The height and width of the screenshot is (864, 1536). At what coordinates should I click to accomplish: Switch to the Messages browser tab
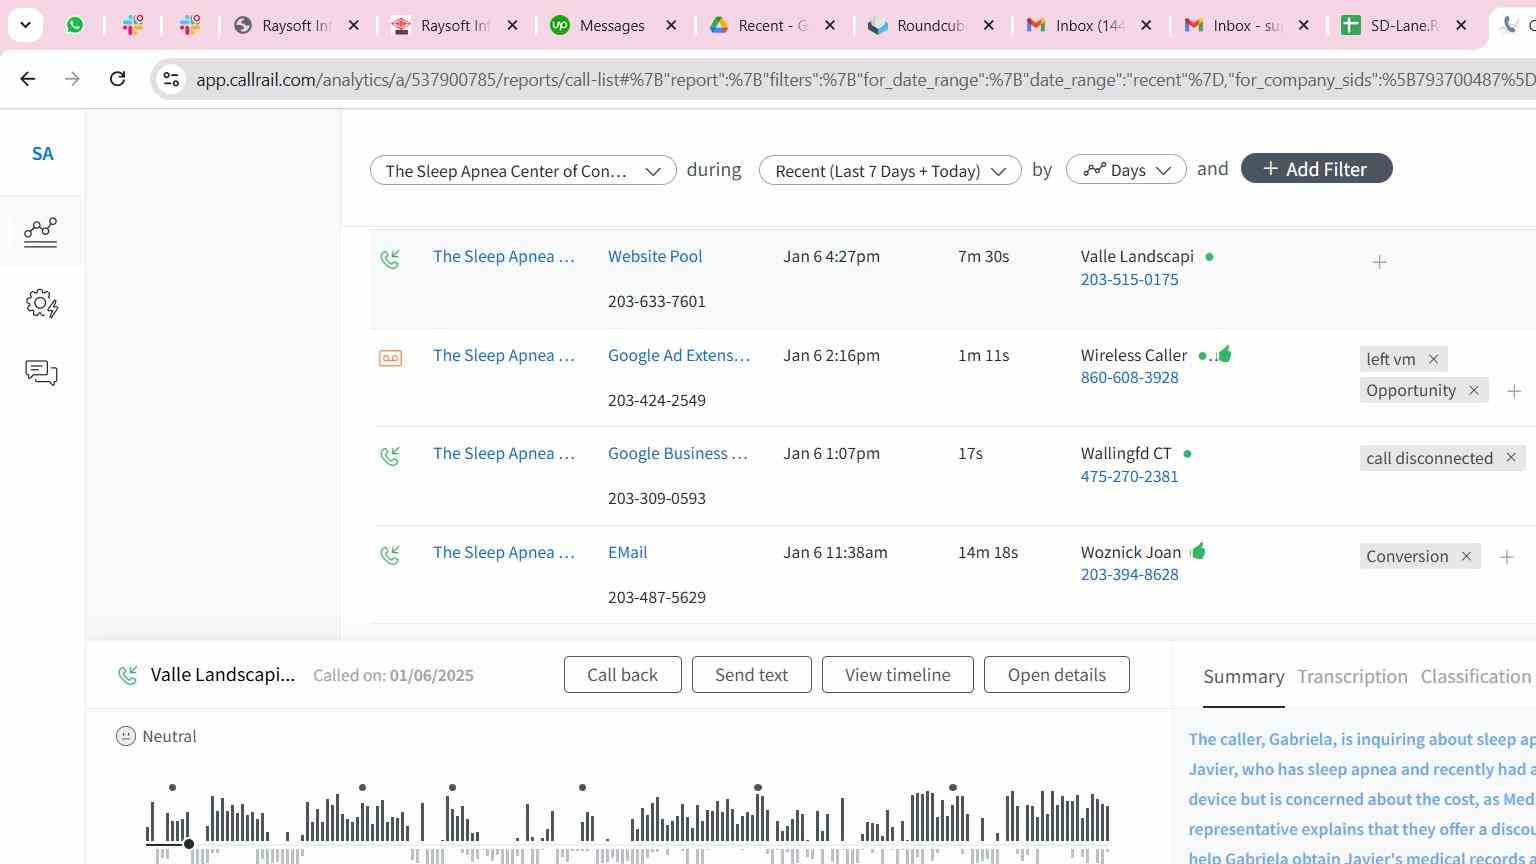(x=611, y=25)
